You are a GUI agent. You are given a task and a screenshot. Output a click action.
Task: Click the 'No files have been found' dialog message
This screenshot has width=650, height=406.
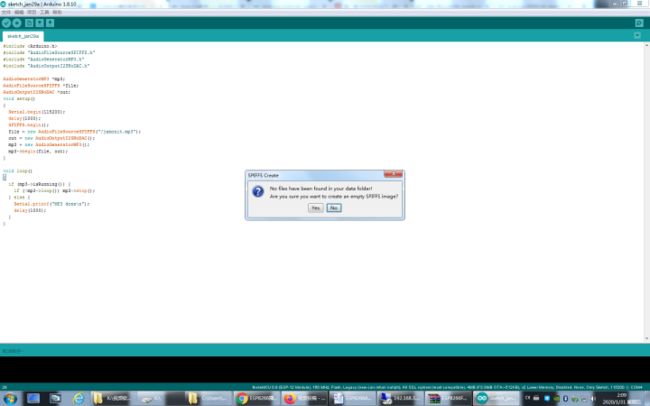pyautogui.click(x=321, y=188)
